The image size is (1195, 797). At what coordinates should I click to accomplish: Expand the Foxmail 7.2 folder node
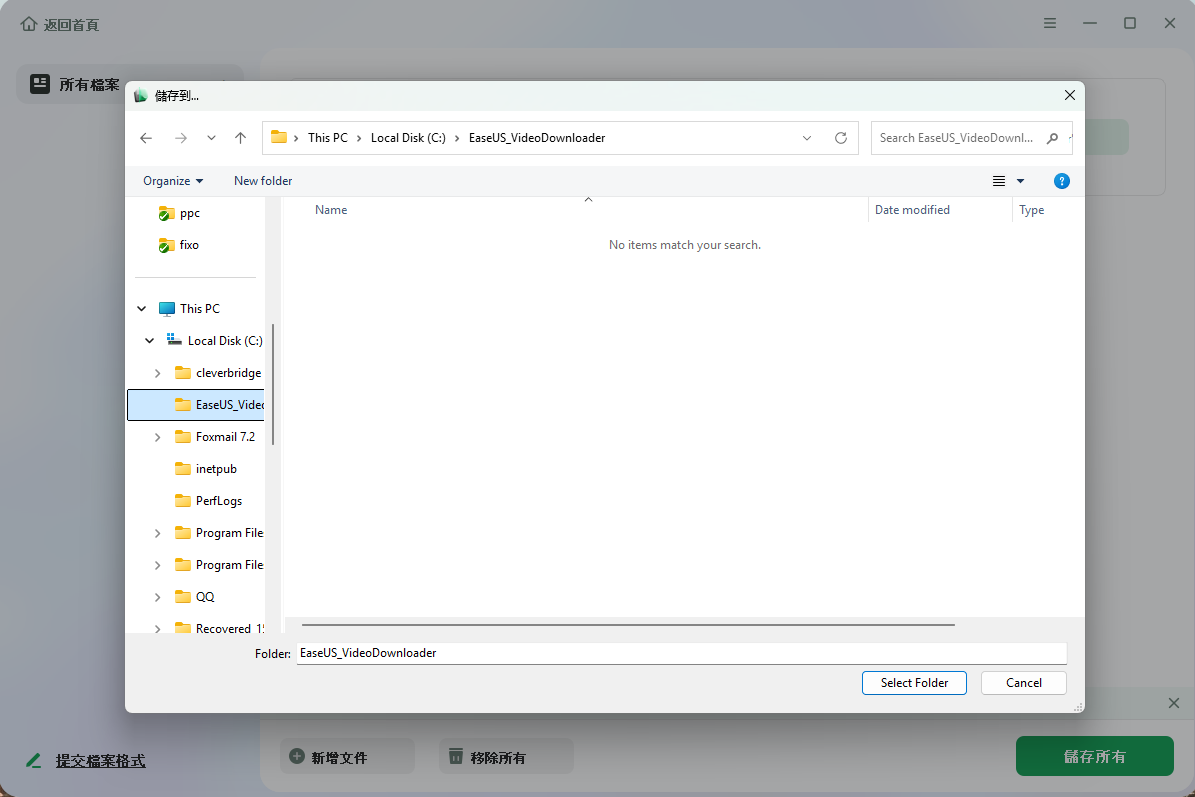(x=158, y=437)
